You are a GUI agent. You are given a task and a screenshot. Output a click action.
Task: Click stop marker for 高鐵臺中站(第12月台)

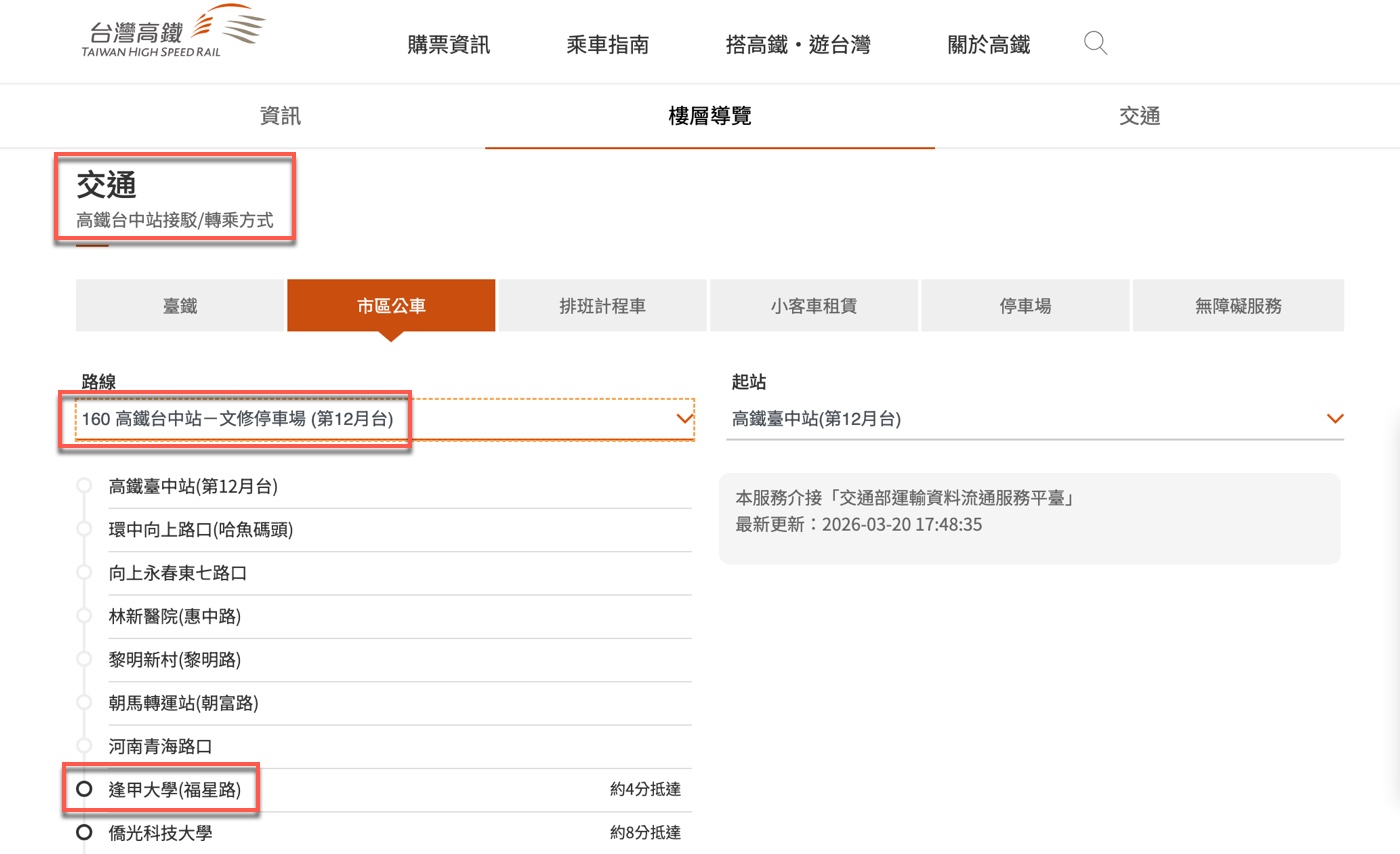[x=84, y=486]
